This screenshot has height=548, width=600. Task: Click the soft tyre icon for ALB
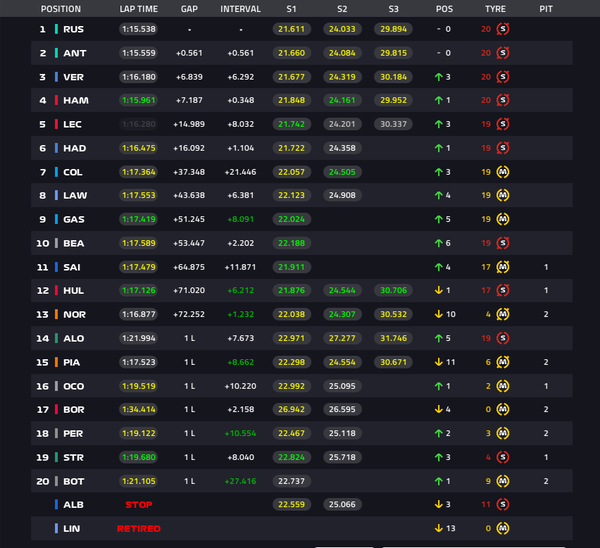(x=503, y=504)
